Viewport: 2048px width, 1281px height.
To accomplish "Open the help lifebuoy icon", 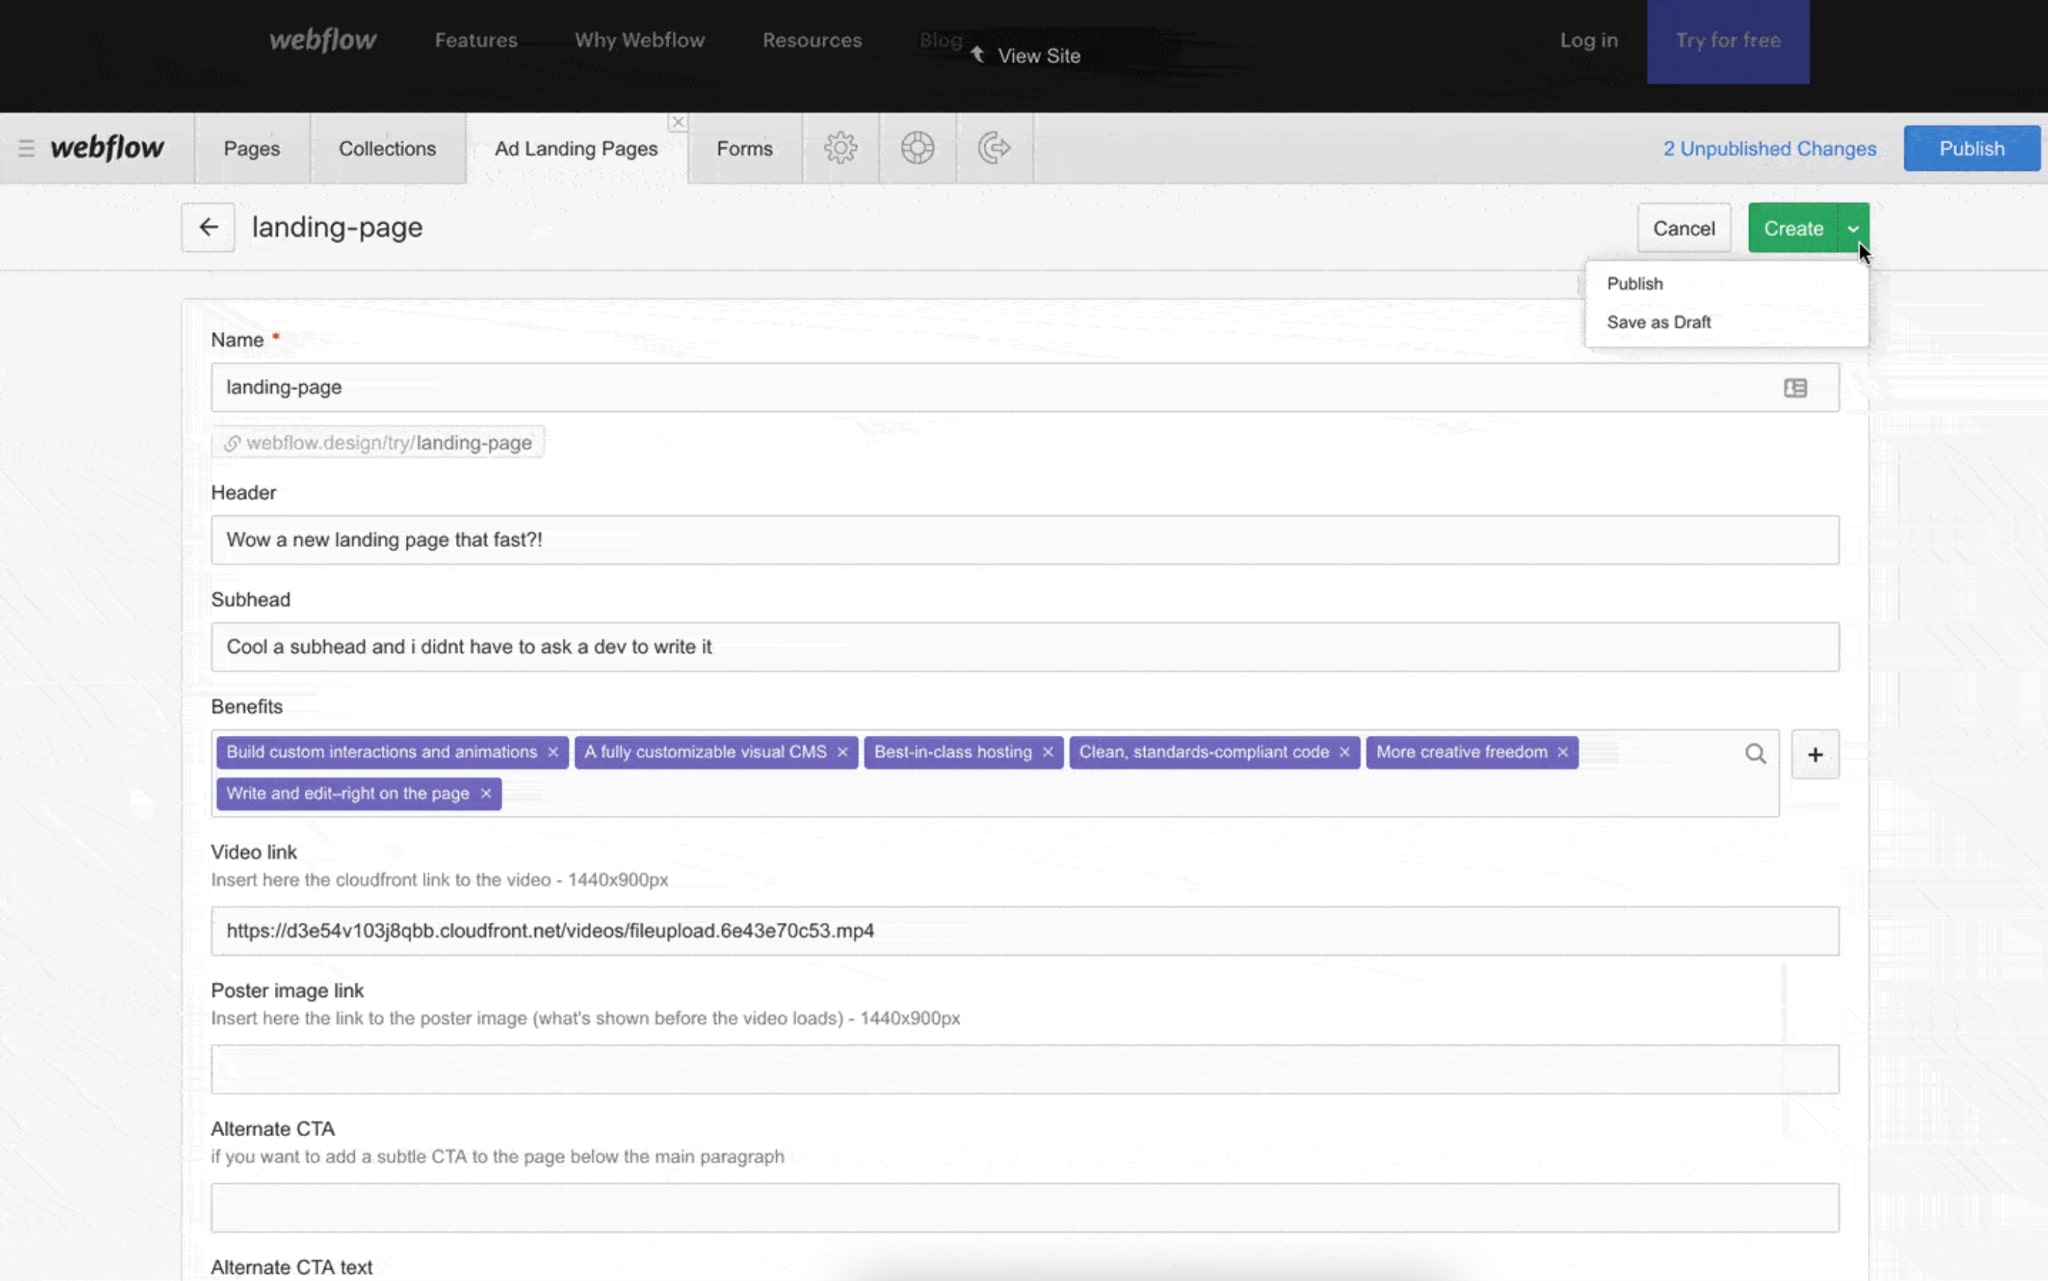I will click(x=917, y=148).
